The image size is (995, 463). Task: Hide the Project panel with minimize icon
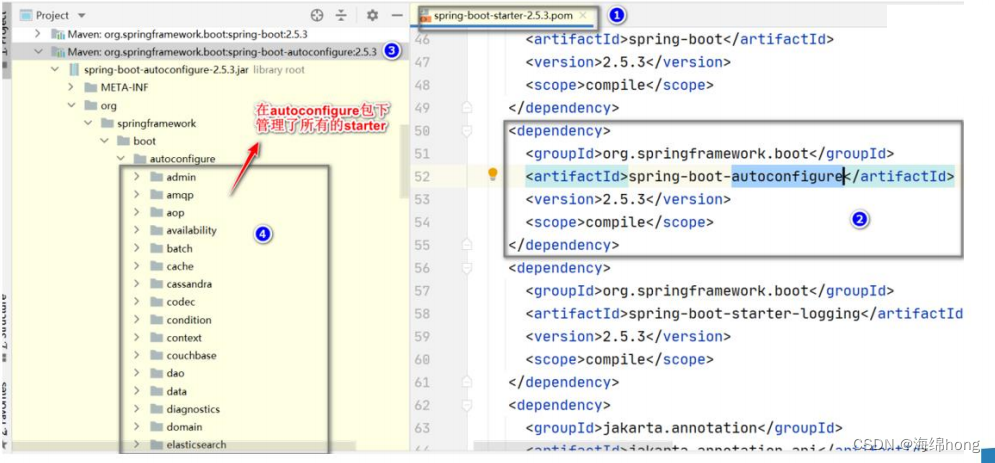tap(397, 15)
